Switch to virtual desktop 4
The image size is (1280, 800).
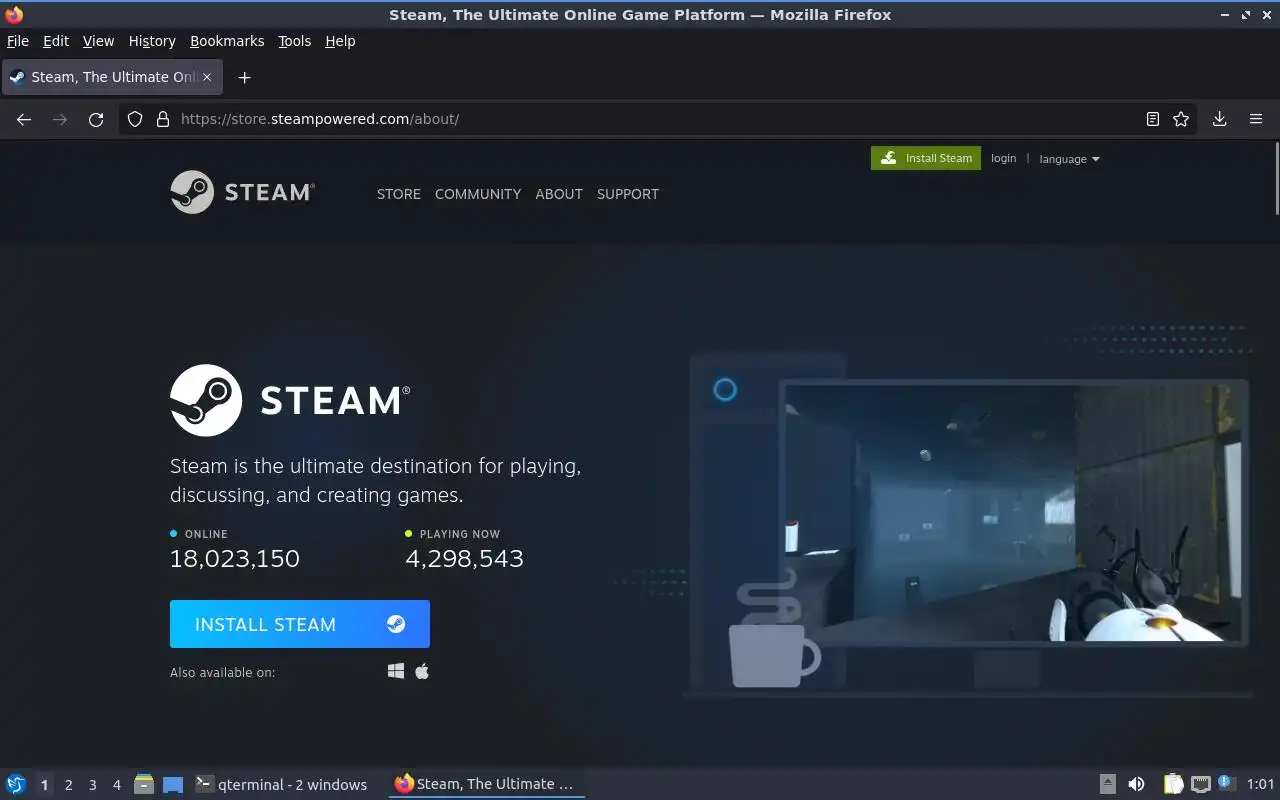click(116, 784)
